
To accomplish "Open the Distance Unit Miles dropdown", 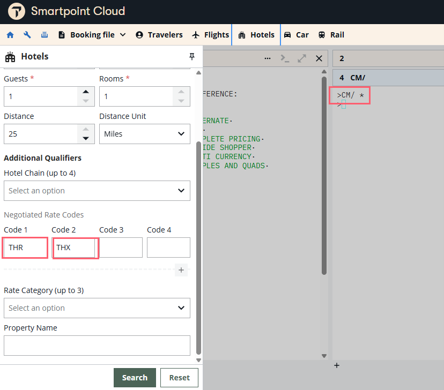I will pos(145,134).
